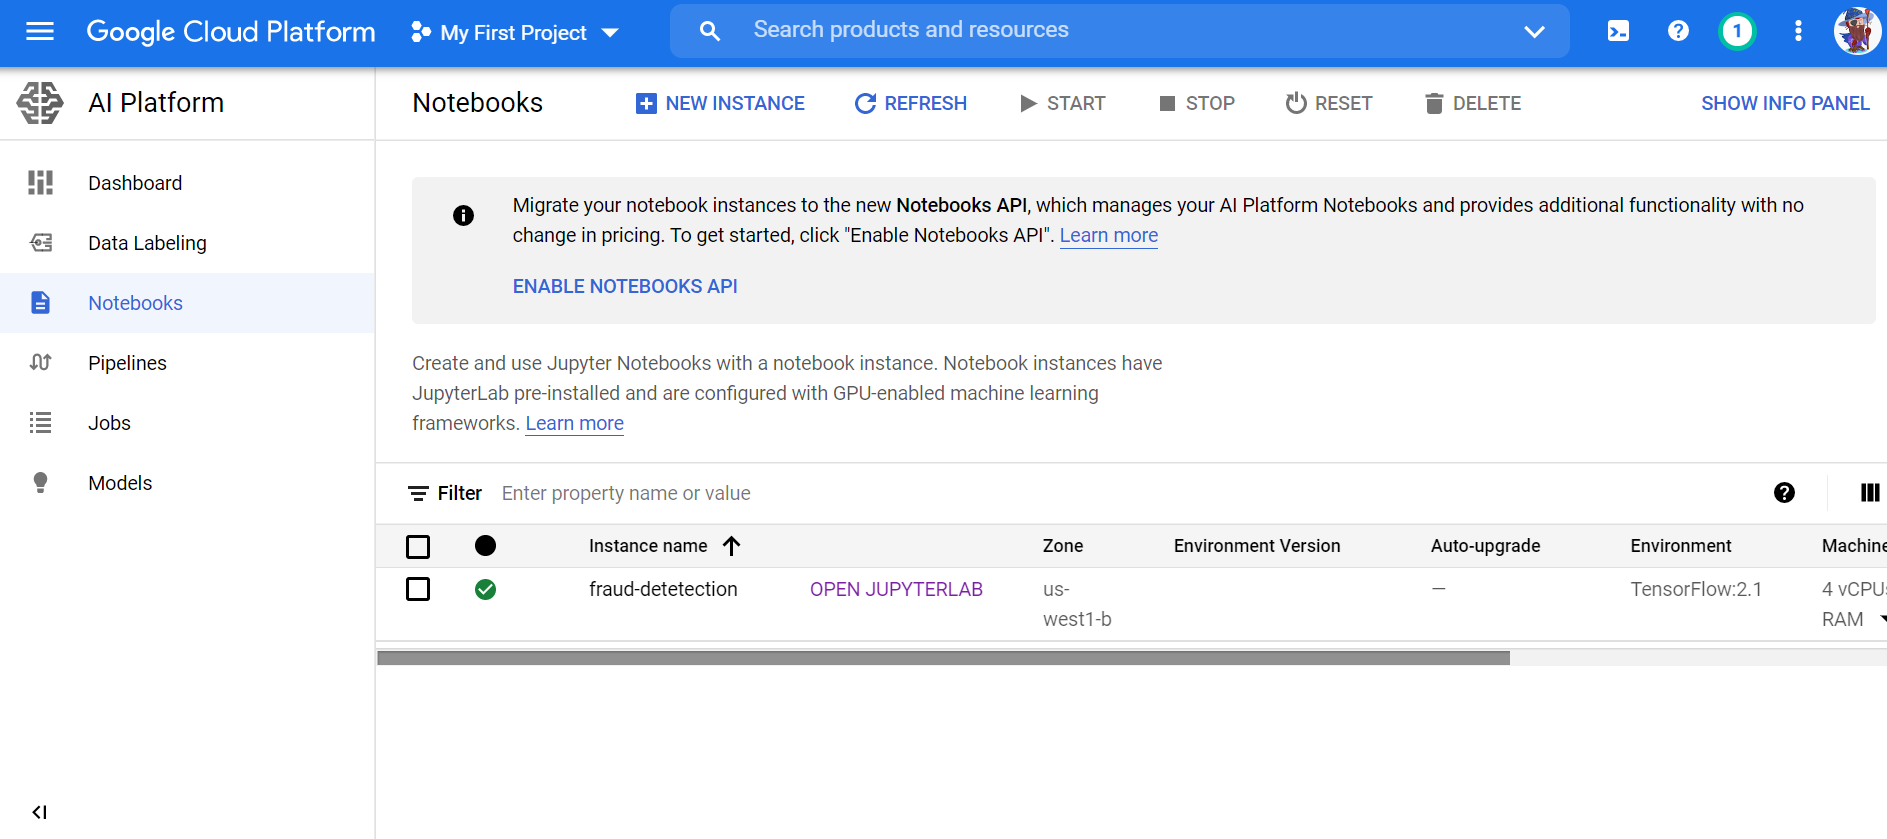Sort by the Instance name column header

[648, 546]
